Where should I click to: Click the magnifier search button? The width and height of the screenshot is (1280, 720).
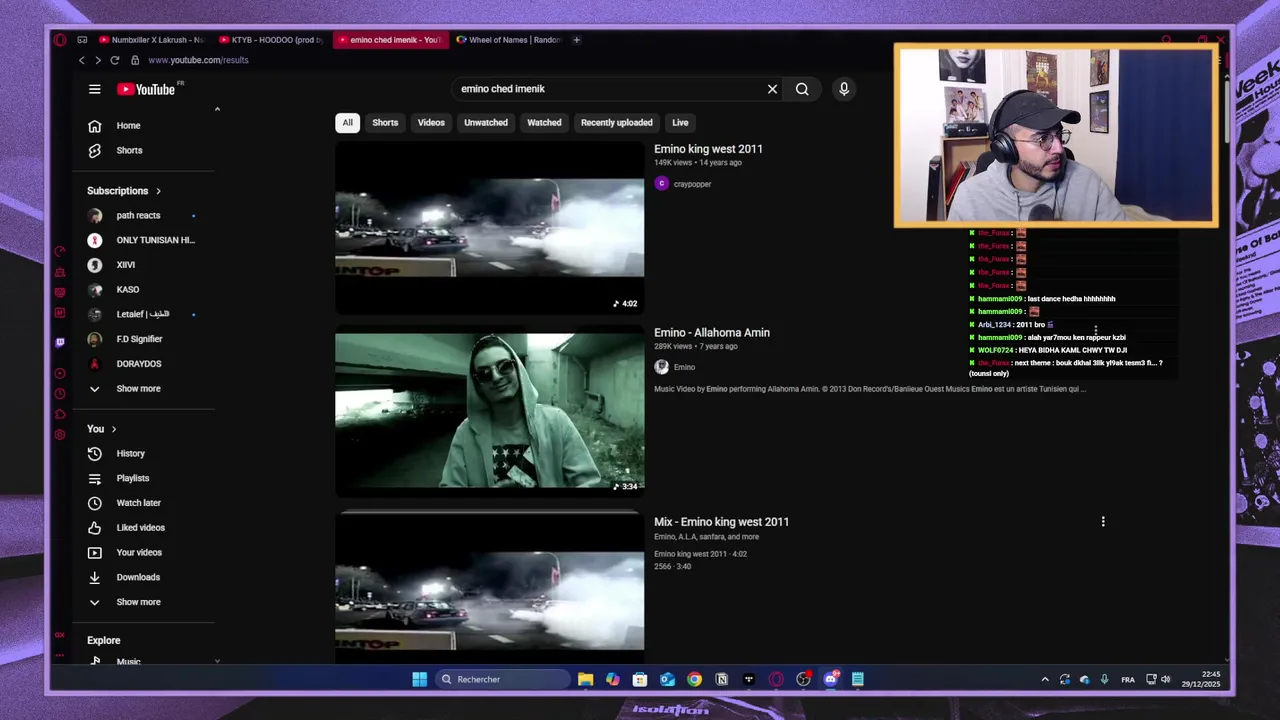(802, 89)
